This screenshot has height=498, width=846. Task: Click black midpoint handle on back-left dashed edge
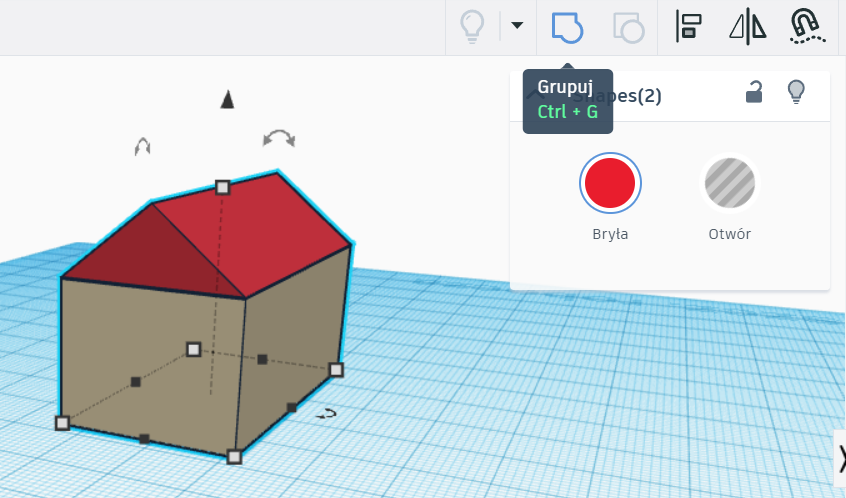[135, 382]
